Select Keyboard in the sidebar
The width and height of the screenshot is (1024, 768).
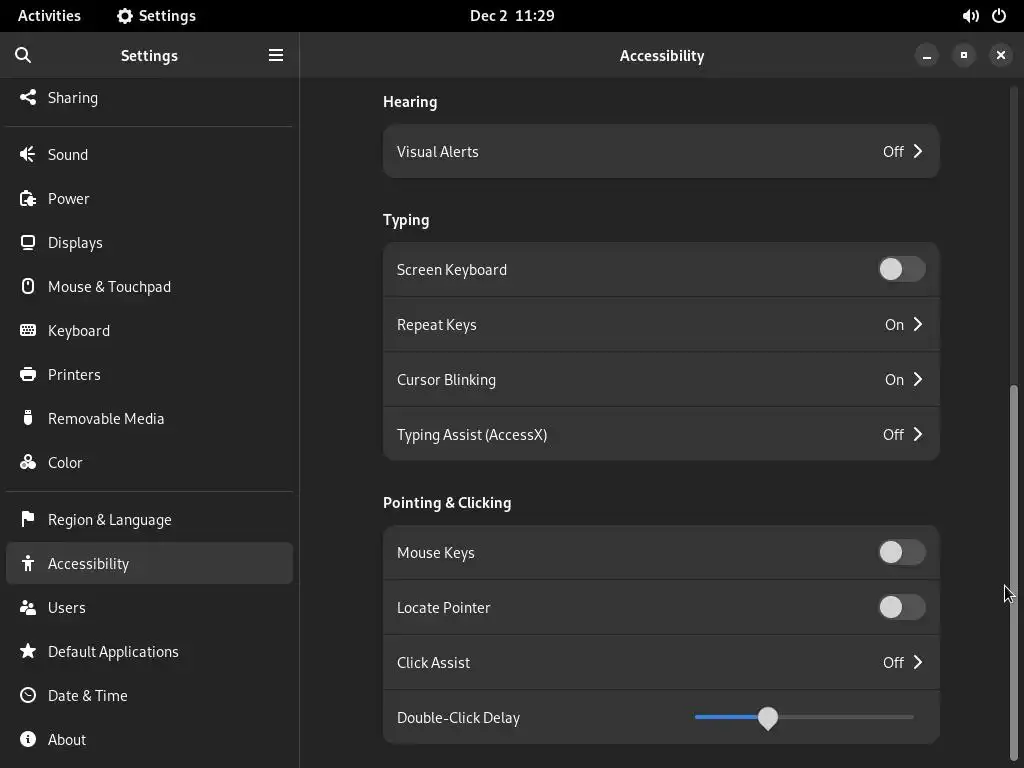click(79, 330)
